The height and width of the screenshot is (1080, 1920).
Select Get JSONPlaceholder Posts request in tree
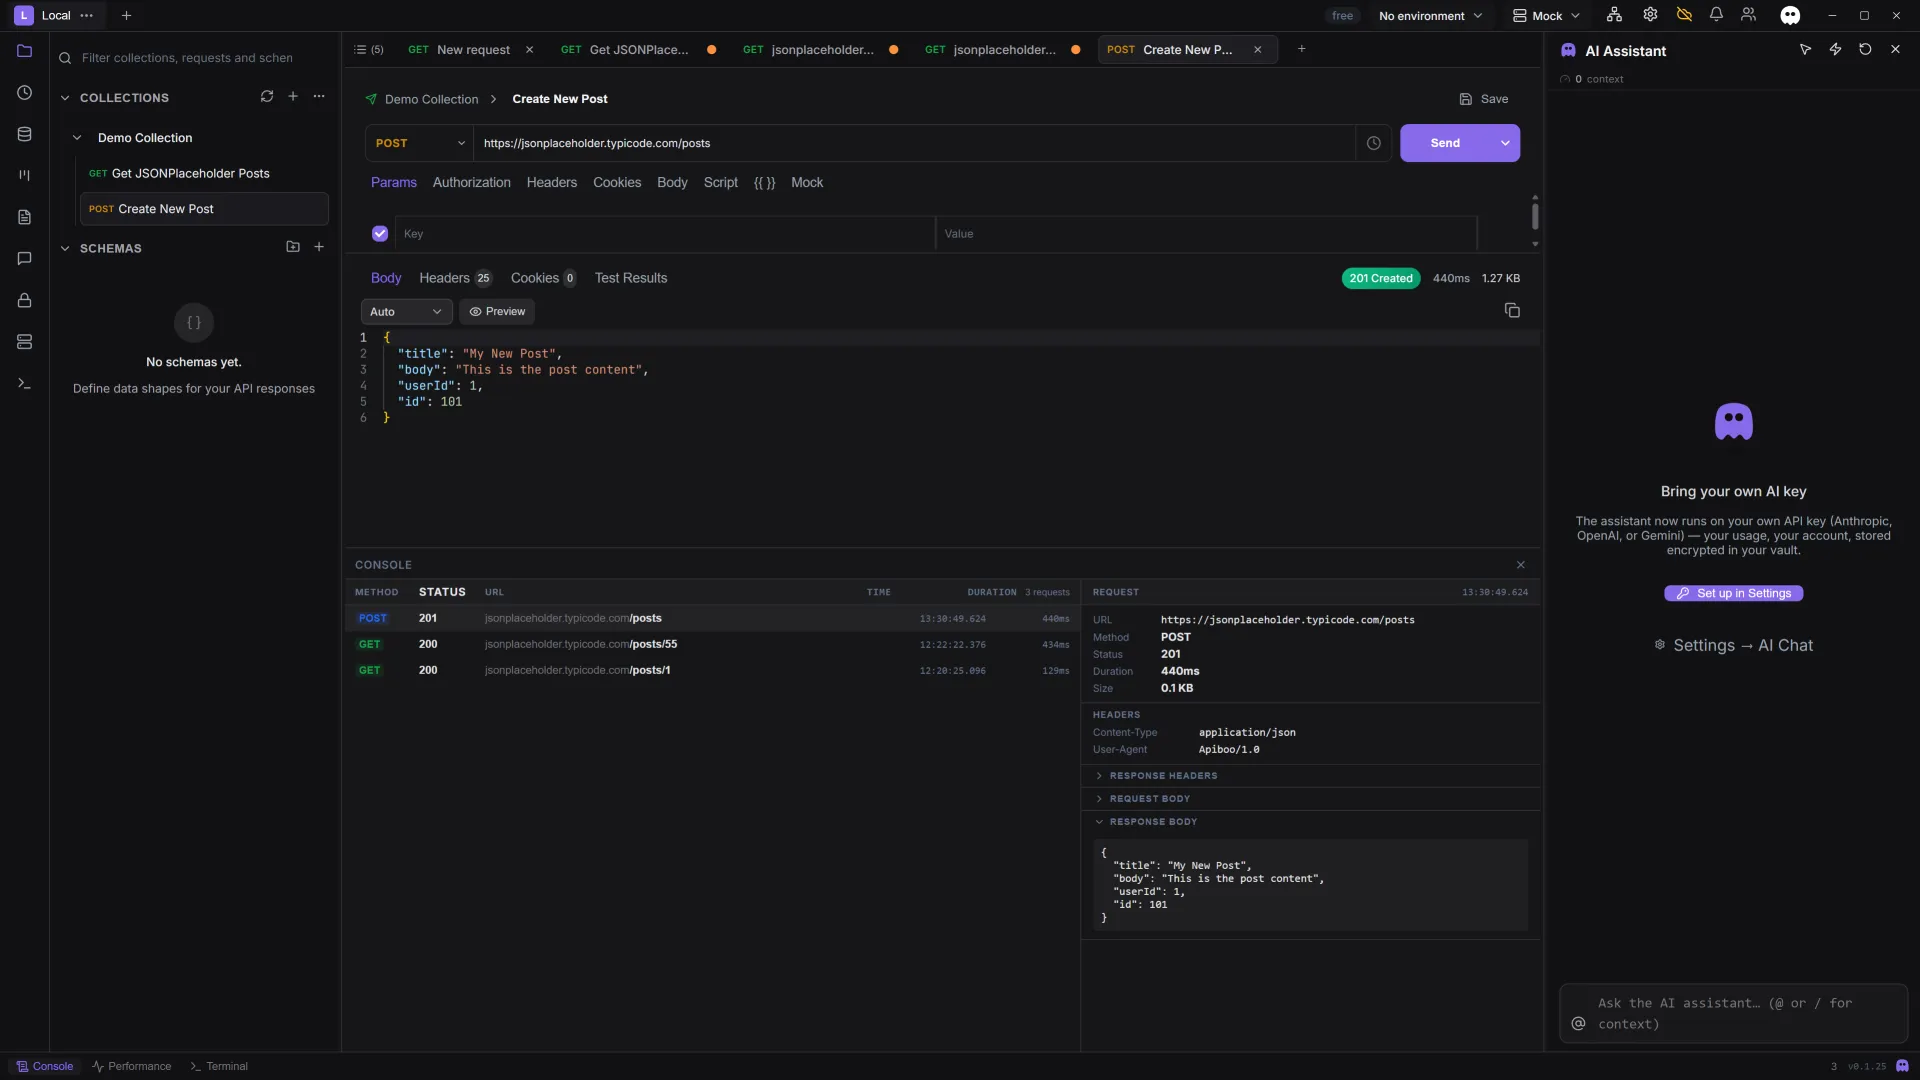204,173
